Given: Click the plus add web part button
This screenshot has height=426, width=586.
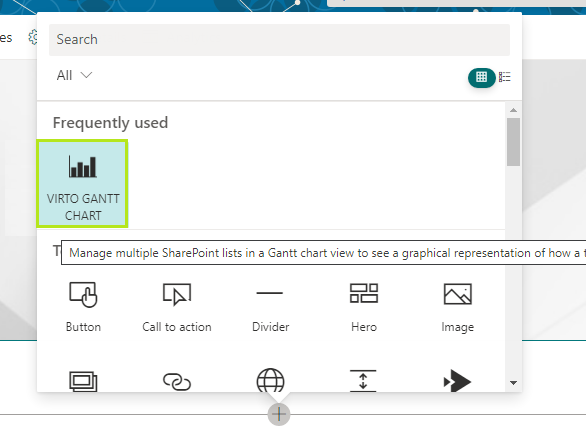Looking at the screenshot, I should [x=279, y=414].
